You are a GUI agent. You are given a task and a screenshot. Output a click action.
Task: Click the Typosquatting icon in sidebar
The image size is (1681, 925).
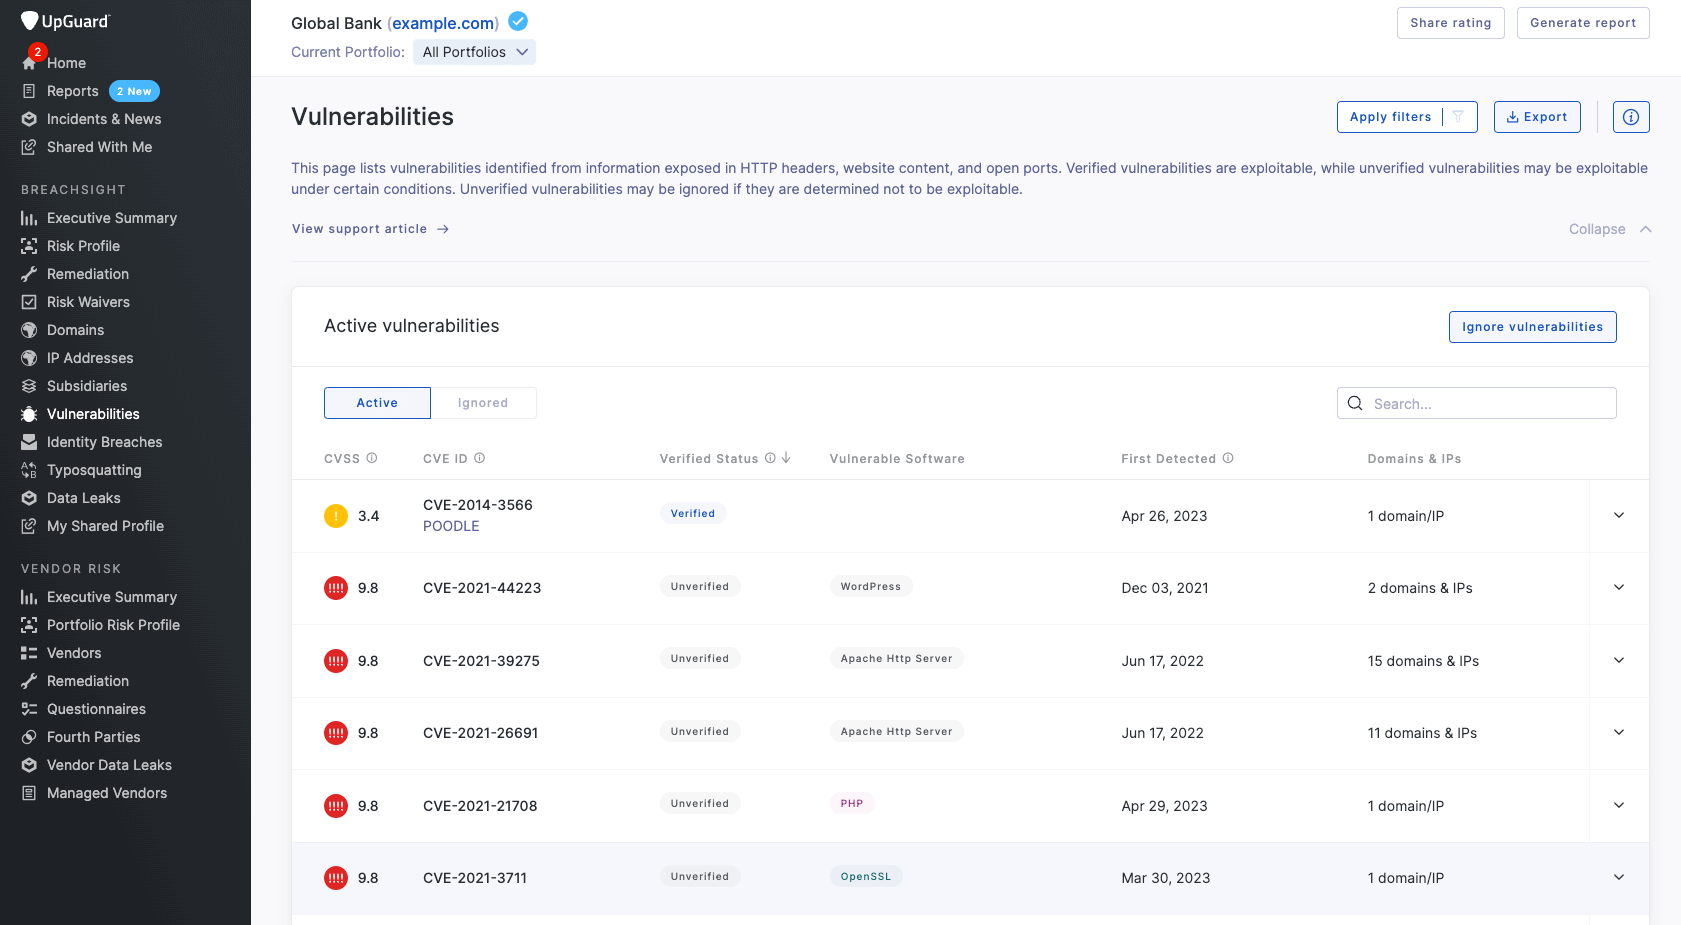(x=29, y=470)
